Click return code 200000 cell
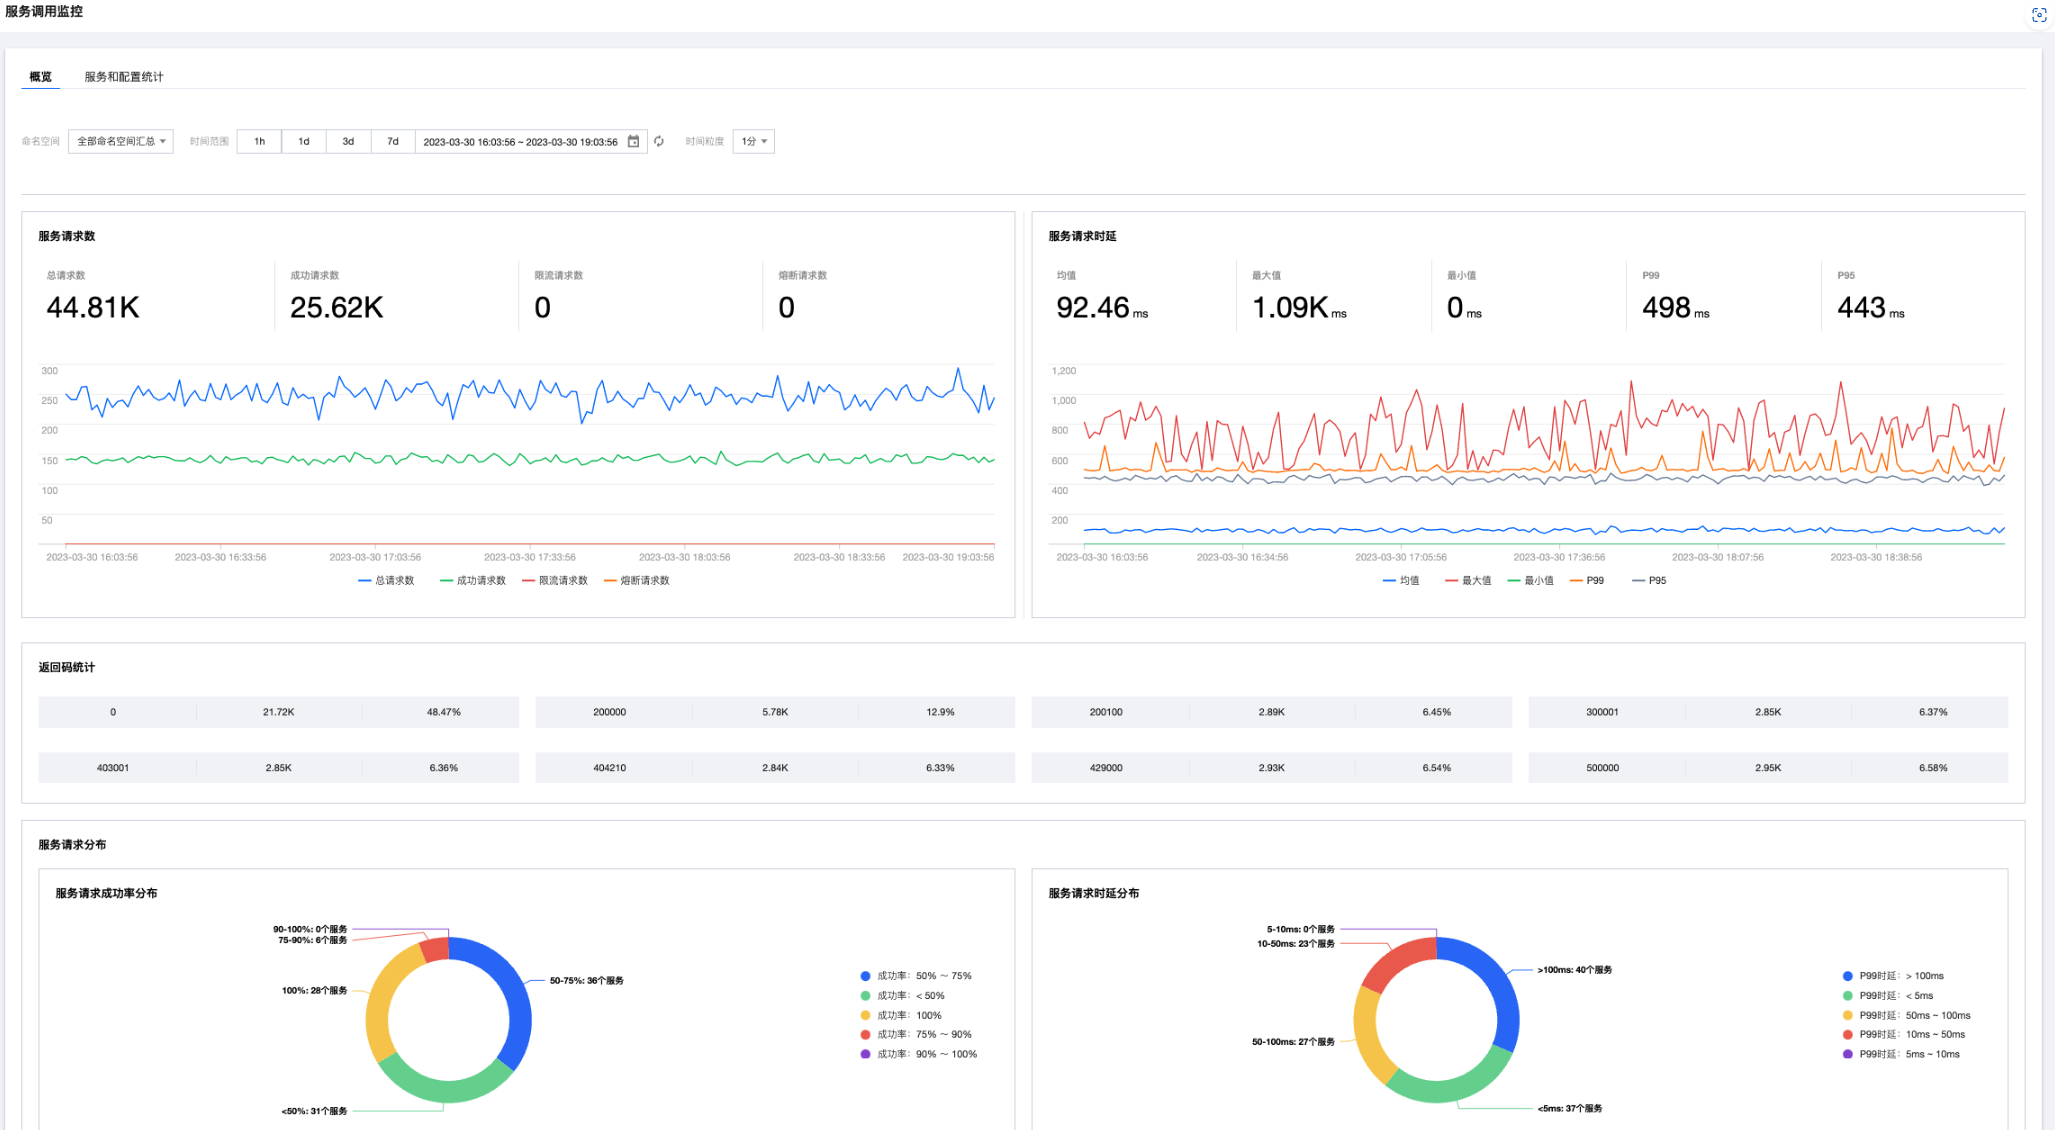The height and width of the screenshot is (1130, 2055). click(609, 712)
